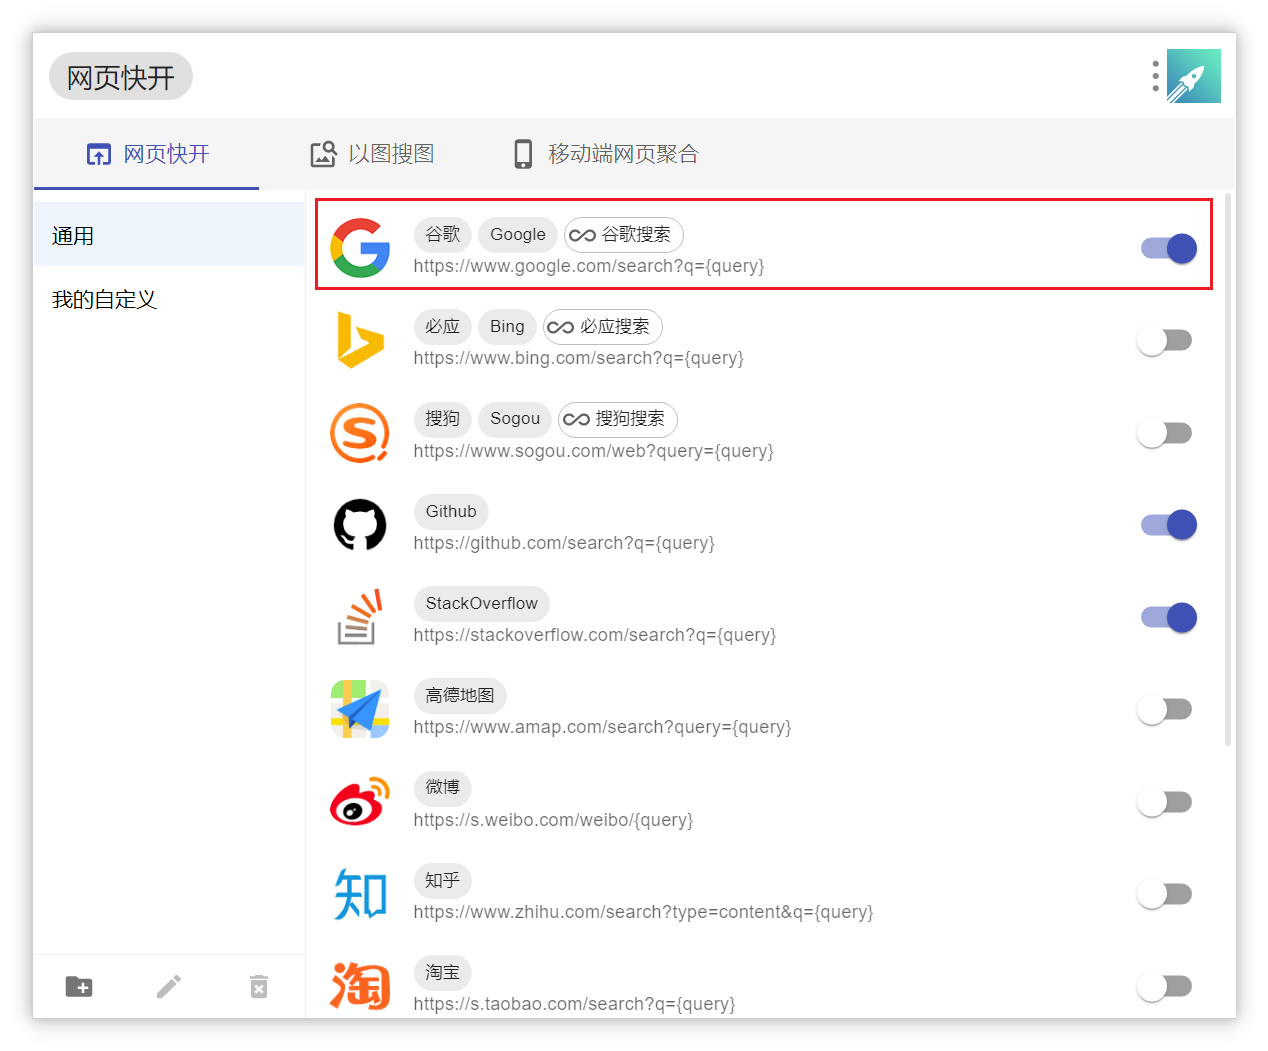Viewport: 1268px width, 1051px height.
Task: Click the bing.com search URL text
Action: coord(579,358)
